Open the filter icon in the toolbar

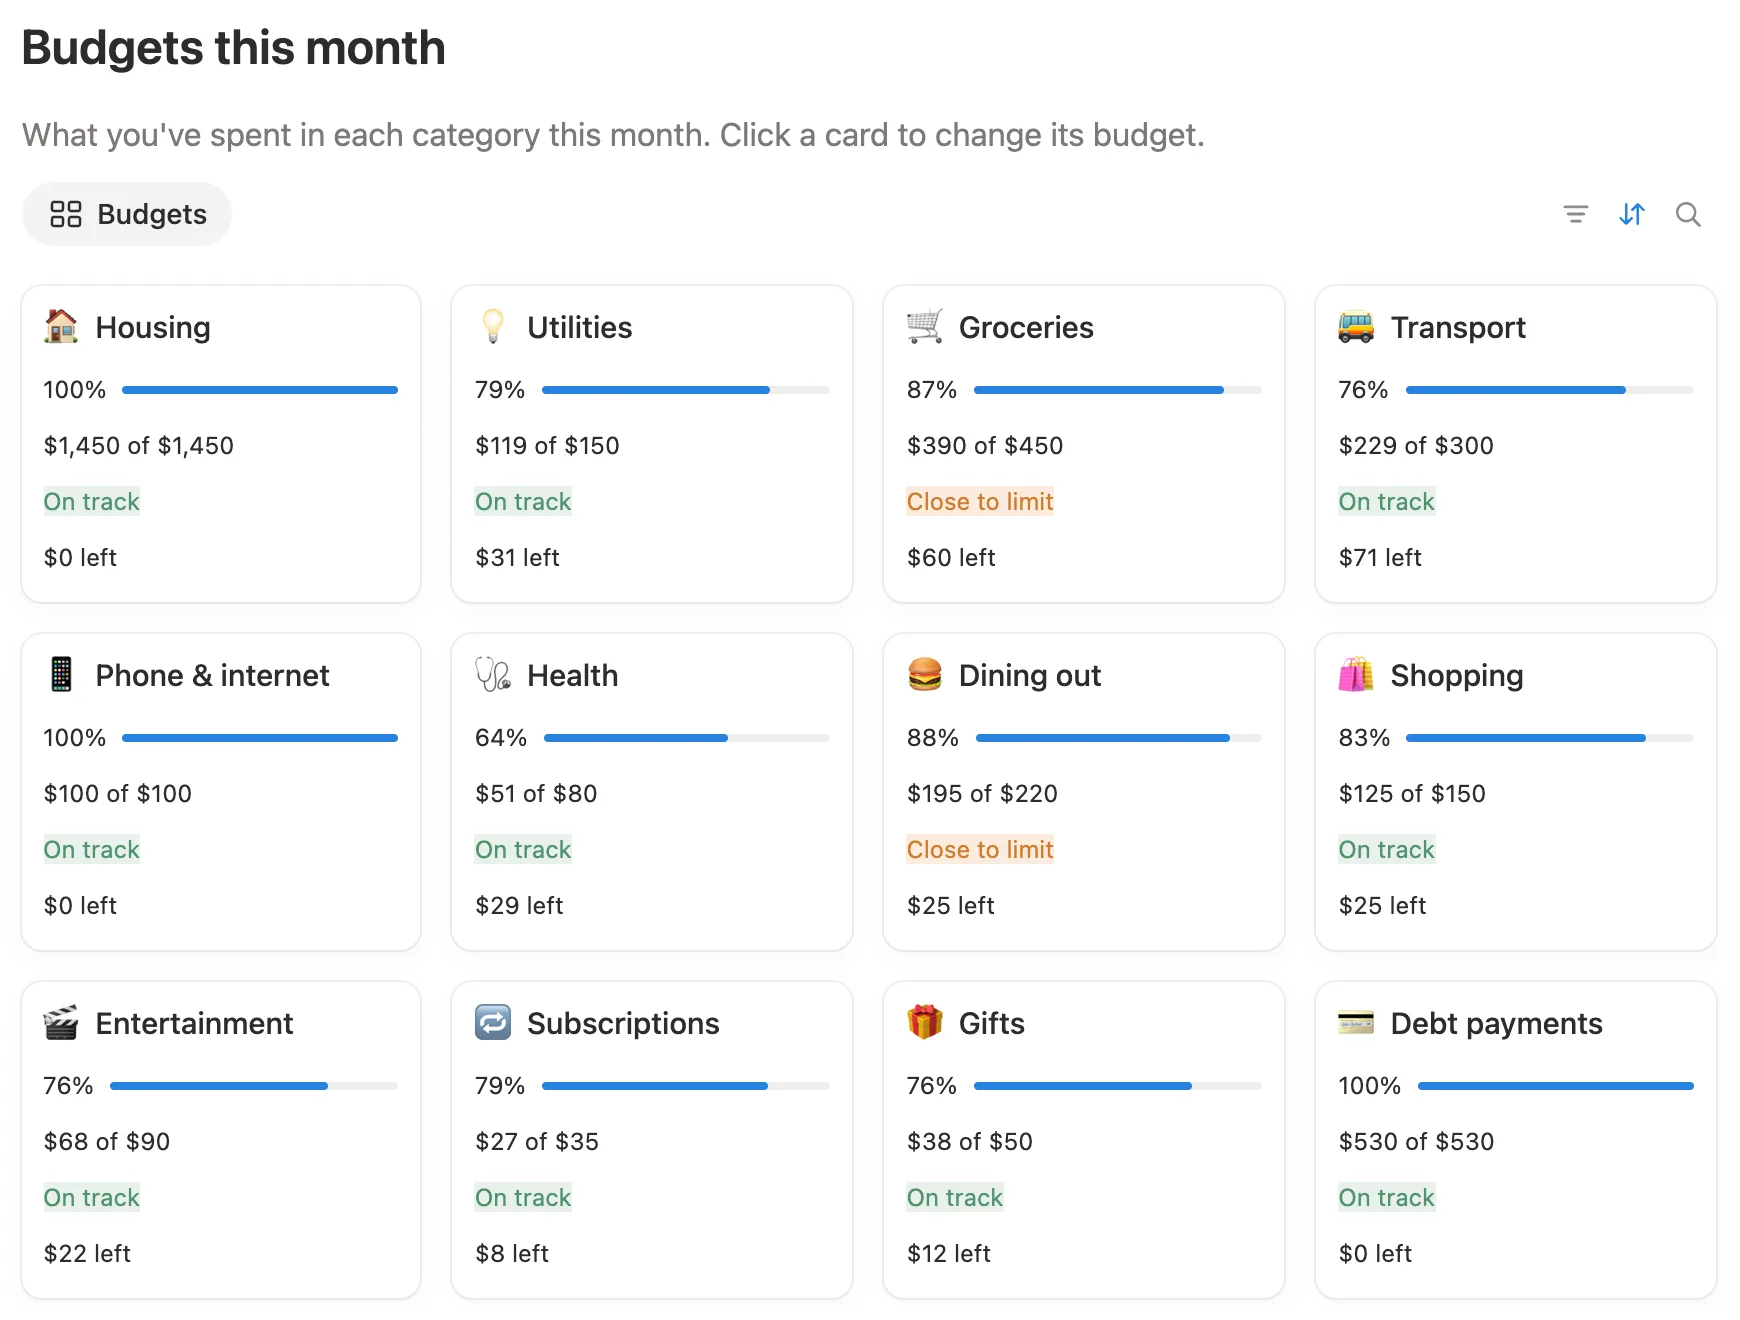click(x=1575, y=214)
